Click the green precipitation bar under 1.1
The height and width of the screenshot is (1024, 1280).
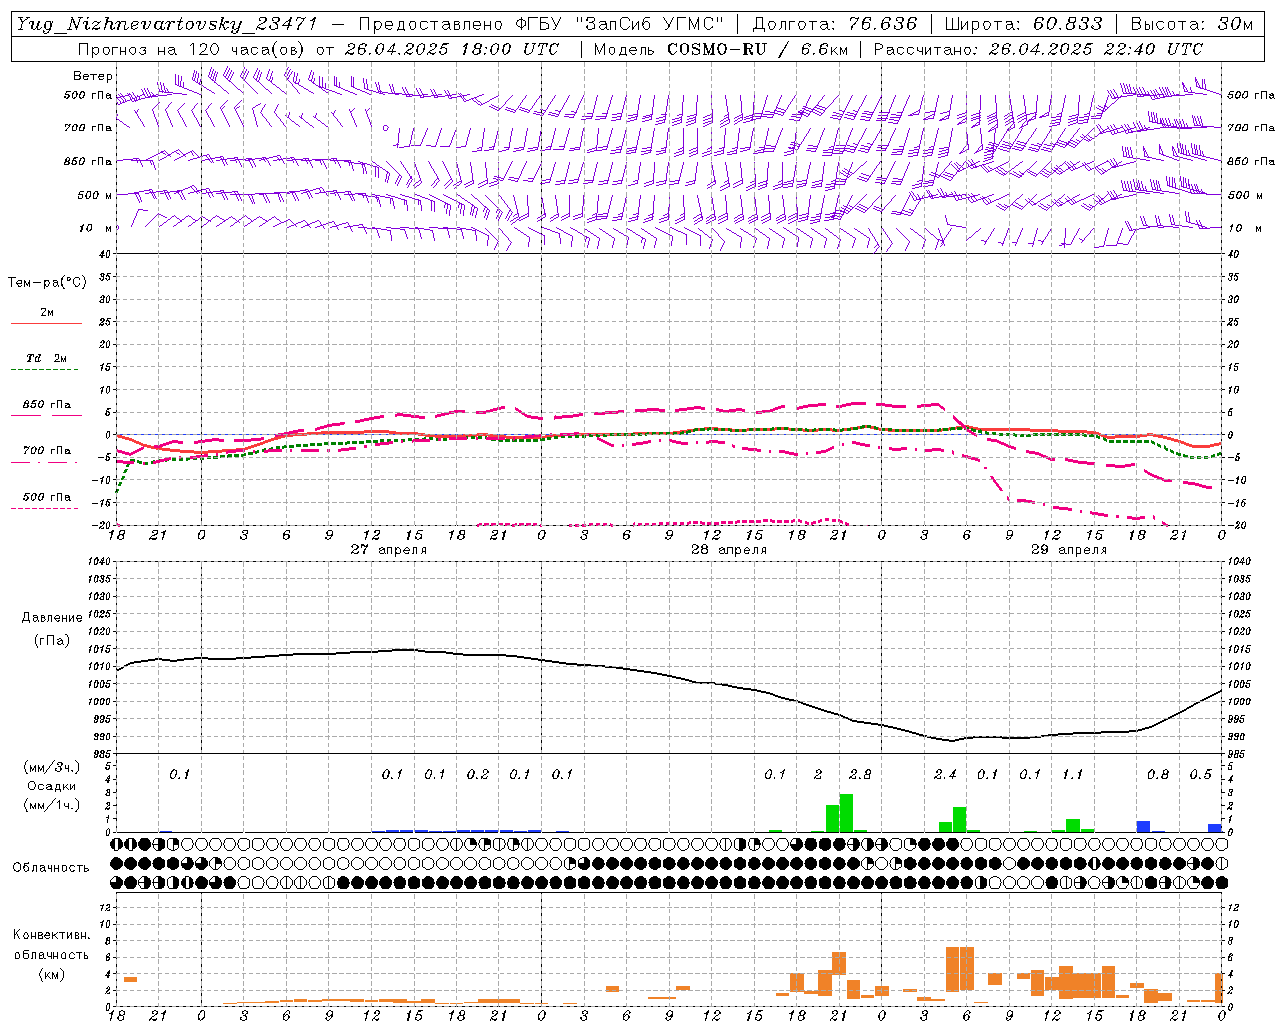pyautogui.click(x=1073, y=826)
